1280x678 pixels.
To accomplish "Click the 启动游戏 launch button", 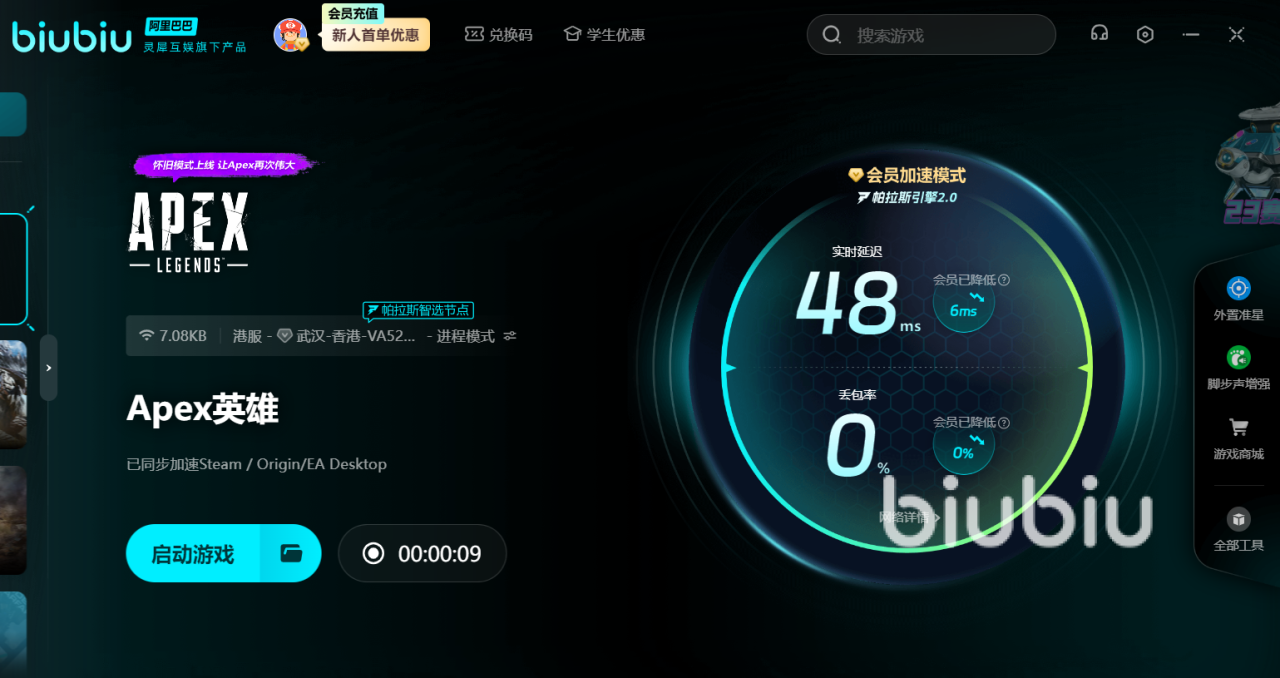I will click(193, 553).
